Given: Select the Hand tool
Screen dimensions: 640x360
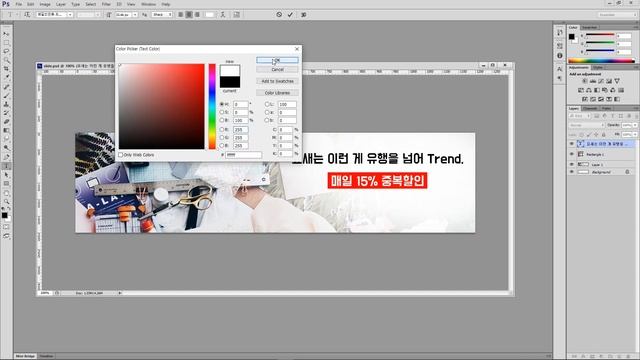Looking at the screenshot, I should tap(6, 193).
